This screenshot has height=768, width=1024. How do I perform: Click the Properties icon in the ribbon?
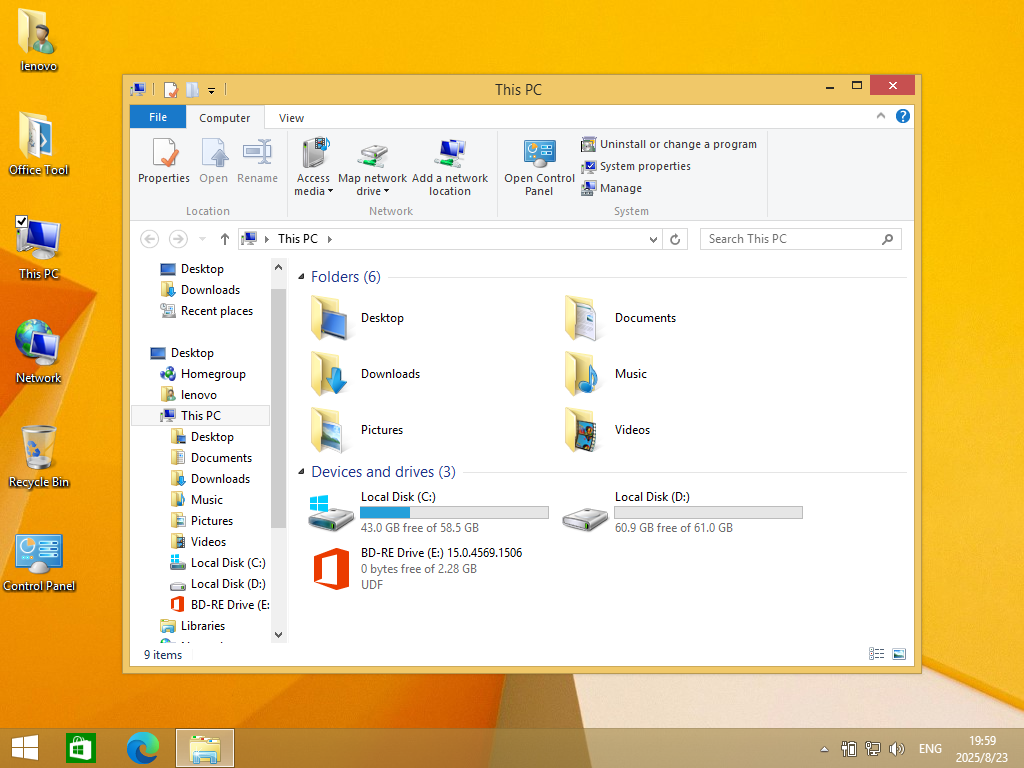click(x=164, y=154)
